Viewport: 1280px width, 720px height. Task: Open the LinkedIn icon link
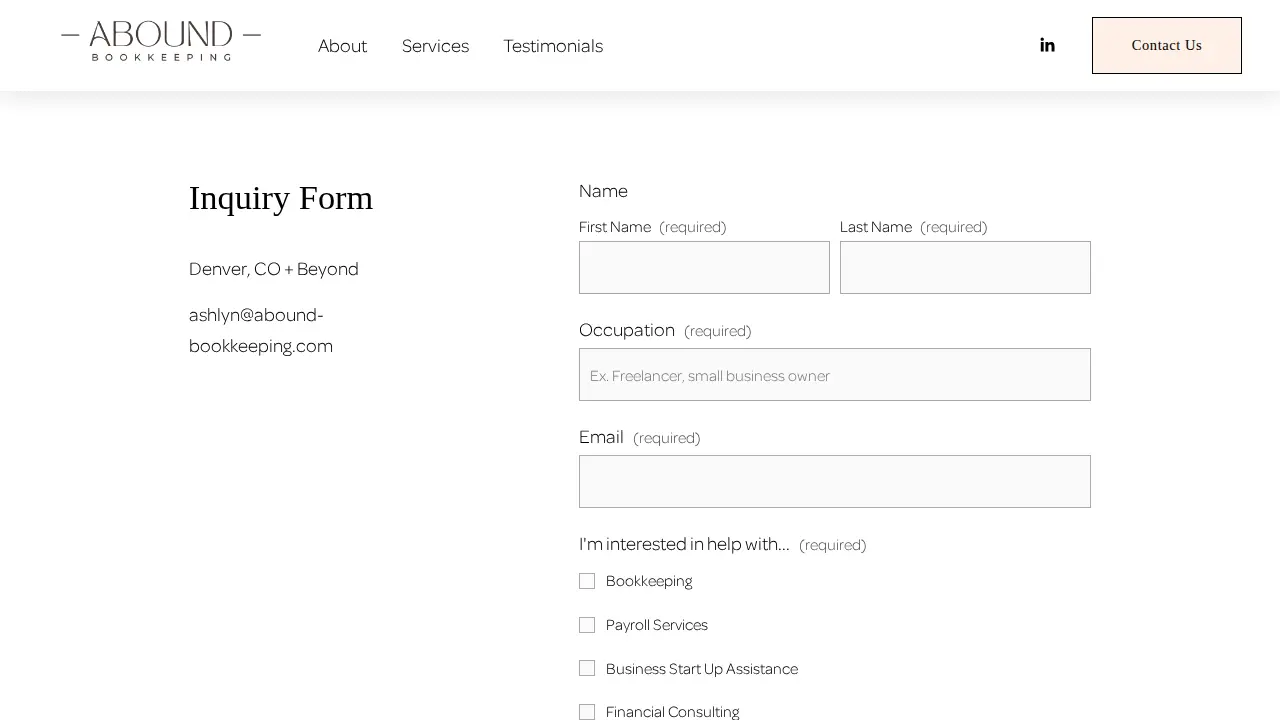(x=1047, y=45)
